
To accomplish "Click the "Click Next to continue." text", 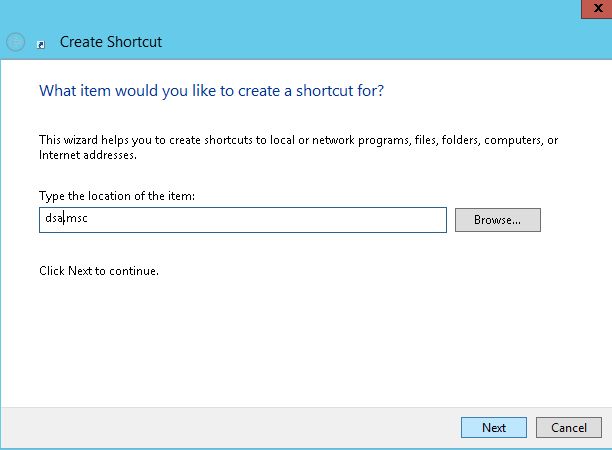I will (99, 271).
